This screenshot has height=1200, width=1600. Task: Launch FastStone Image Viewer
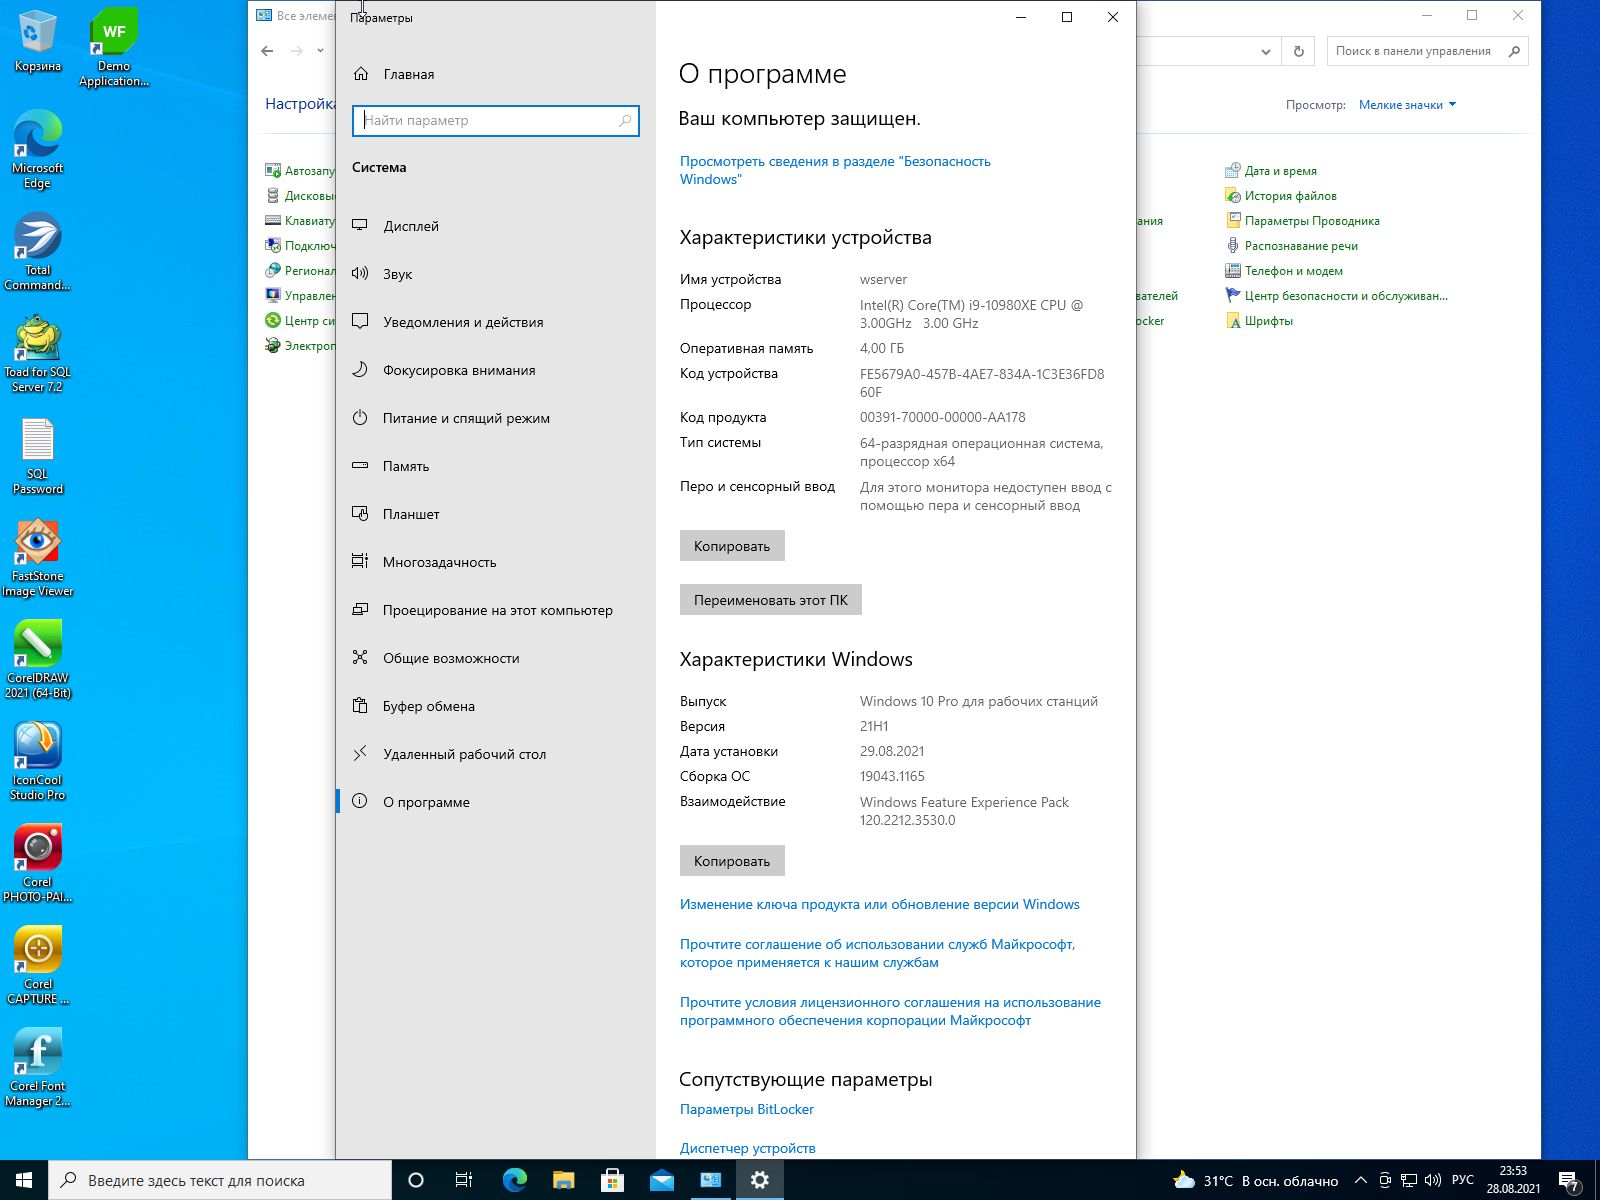[38, 558]
